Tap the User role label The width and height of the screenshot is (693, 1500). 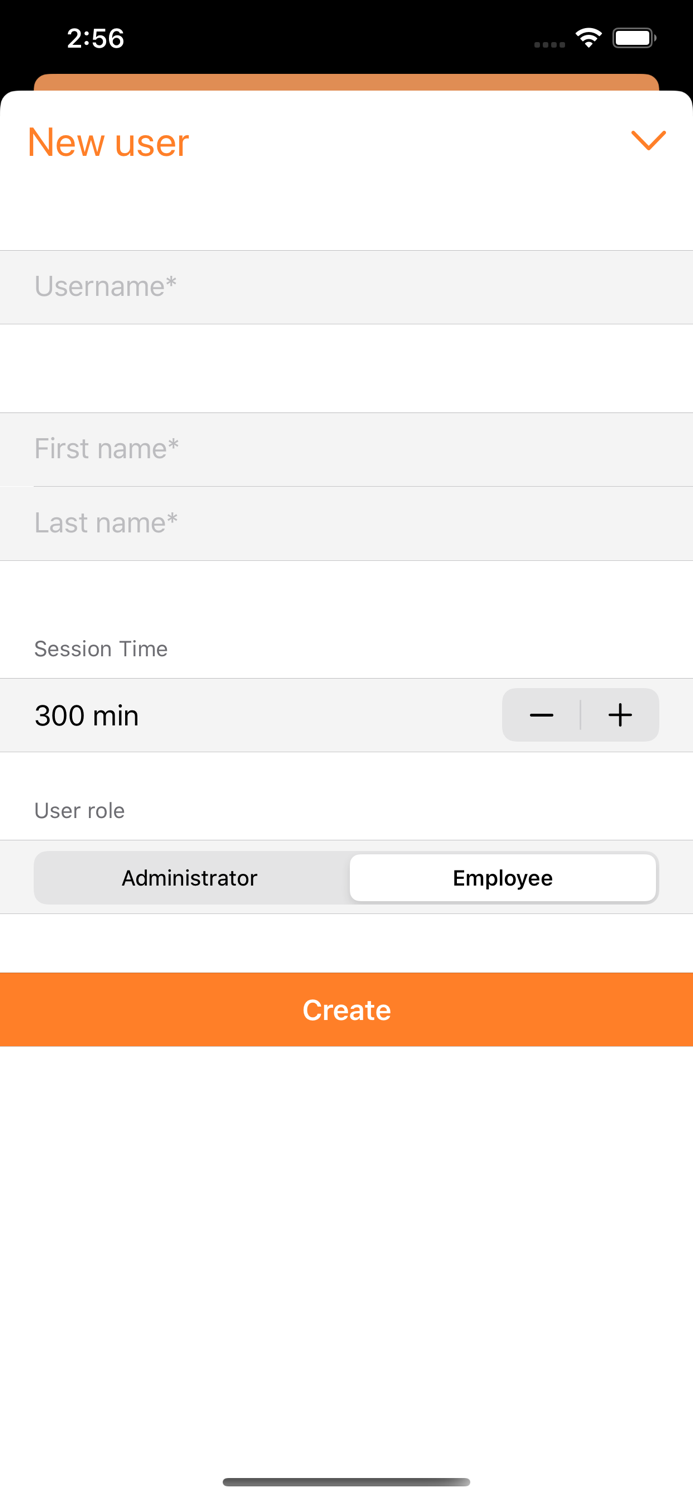pyautogui.click(x=79, y=810)
